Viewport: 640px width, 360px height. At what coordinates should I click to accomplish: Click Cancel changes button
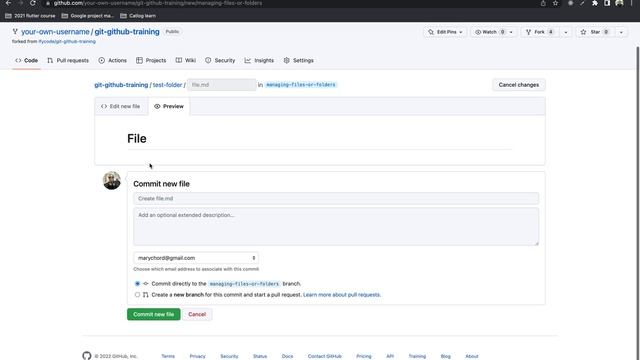click(519, 85)
